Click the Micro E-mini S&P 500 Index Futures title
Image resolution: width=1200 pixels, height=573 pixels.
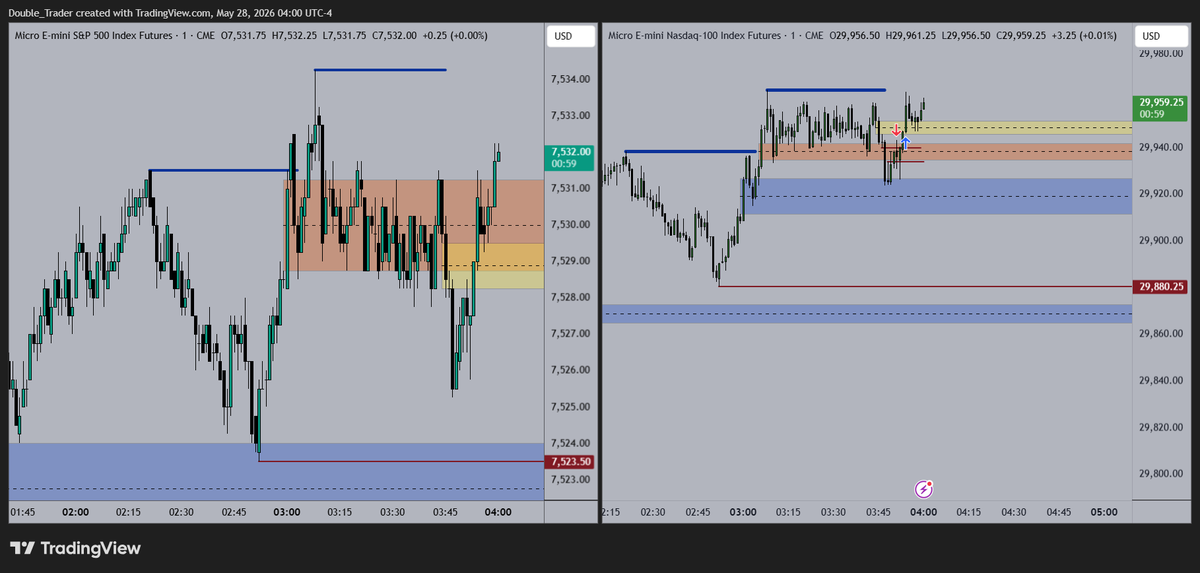point(95,36)
